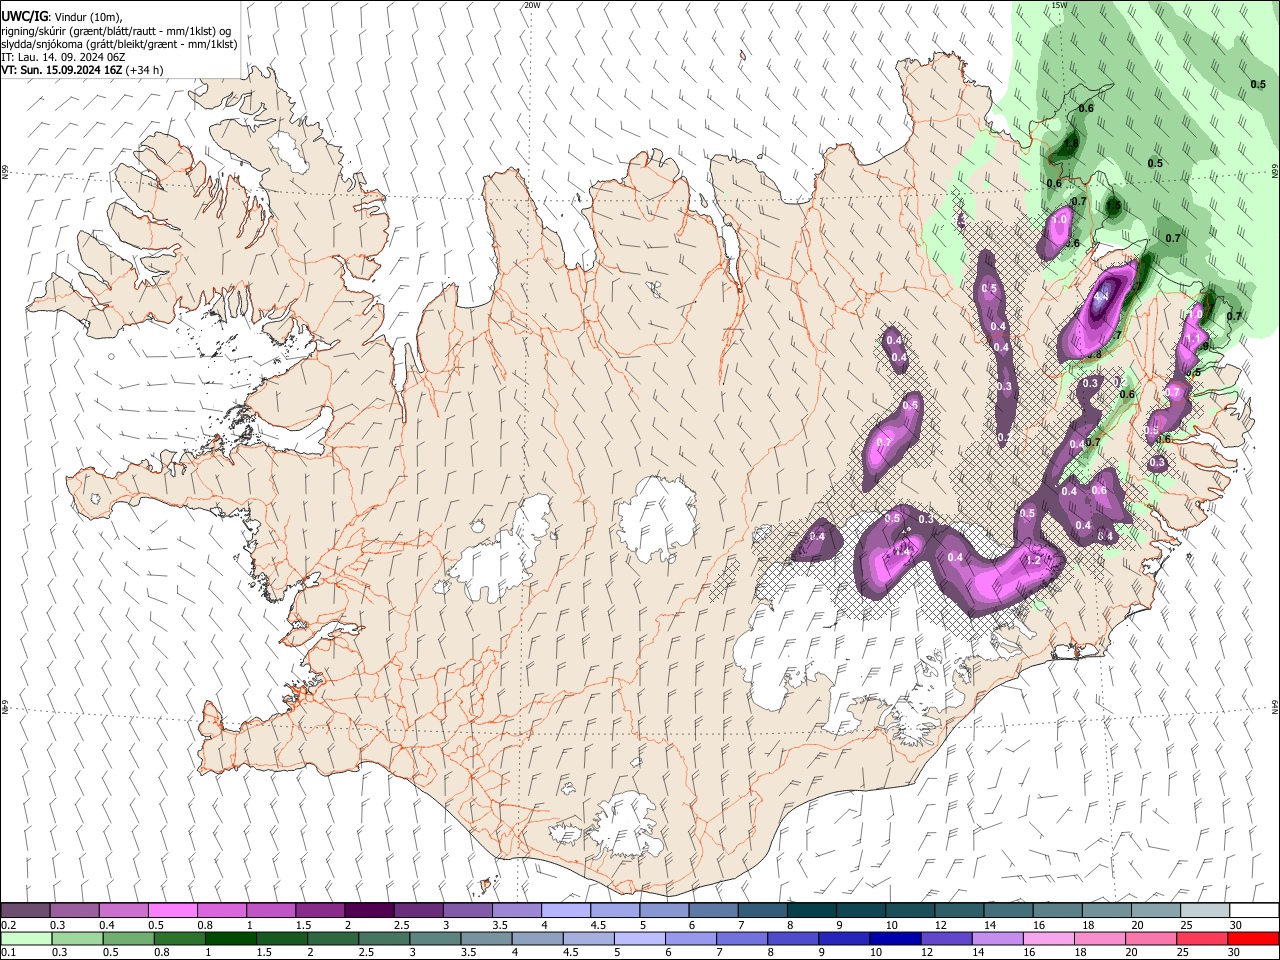This screenshot has height=960, width=1280.
Task: Click the dark blue 10 swatch on the rain scale
Action: pyautogui.click(x=894, y=938)
